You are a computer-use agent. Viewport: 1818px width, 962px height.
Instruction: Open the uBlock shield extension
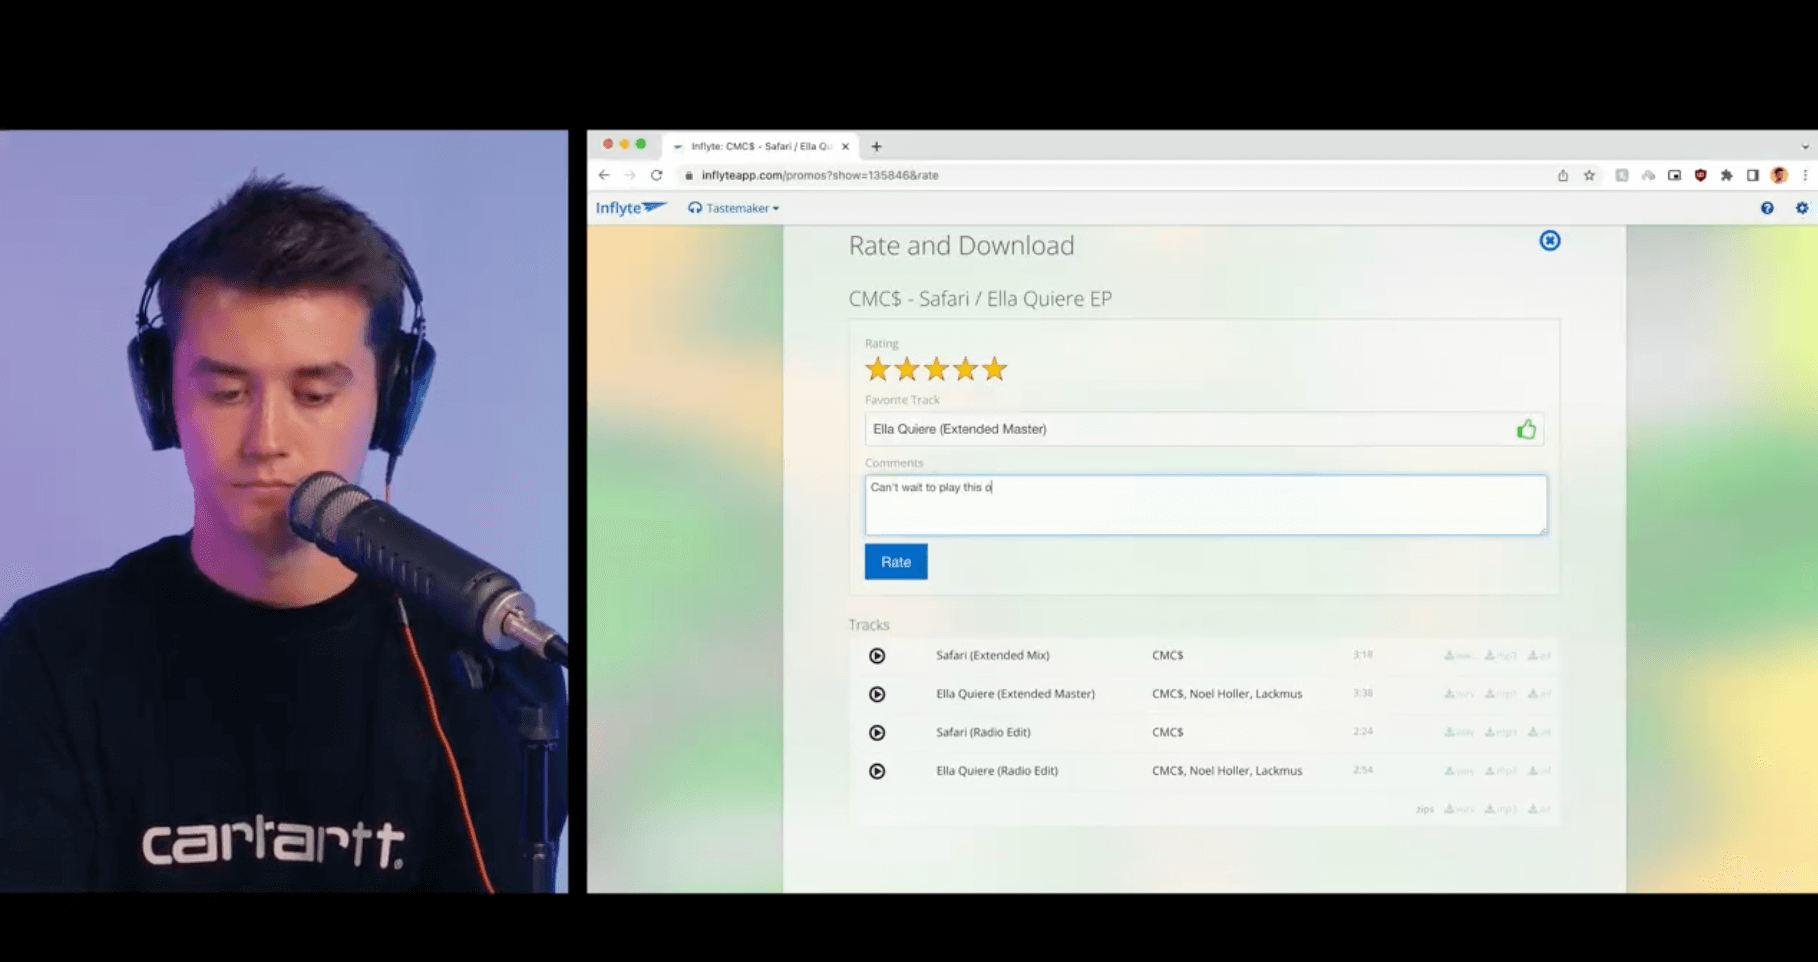(x=1700, y=175)
